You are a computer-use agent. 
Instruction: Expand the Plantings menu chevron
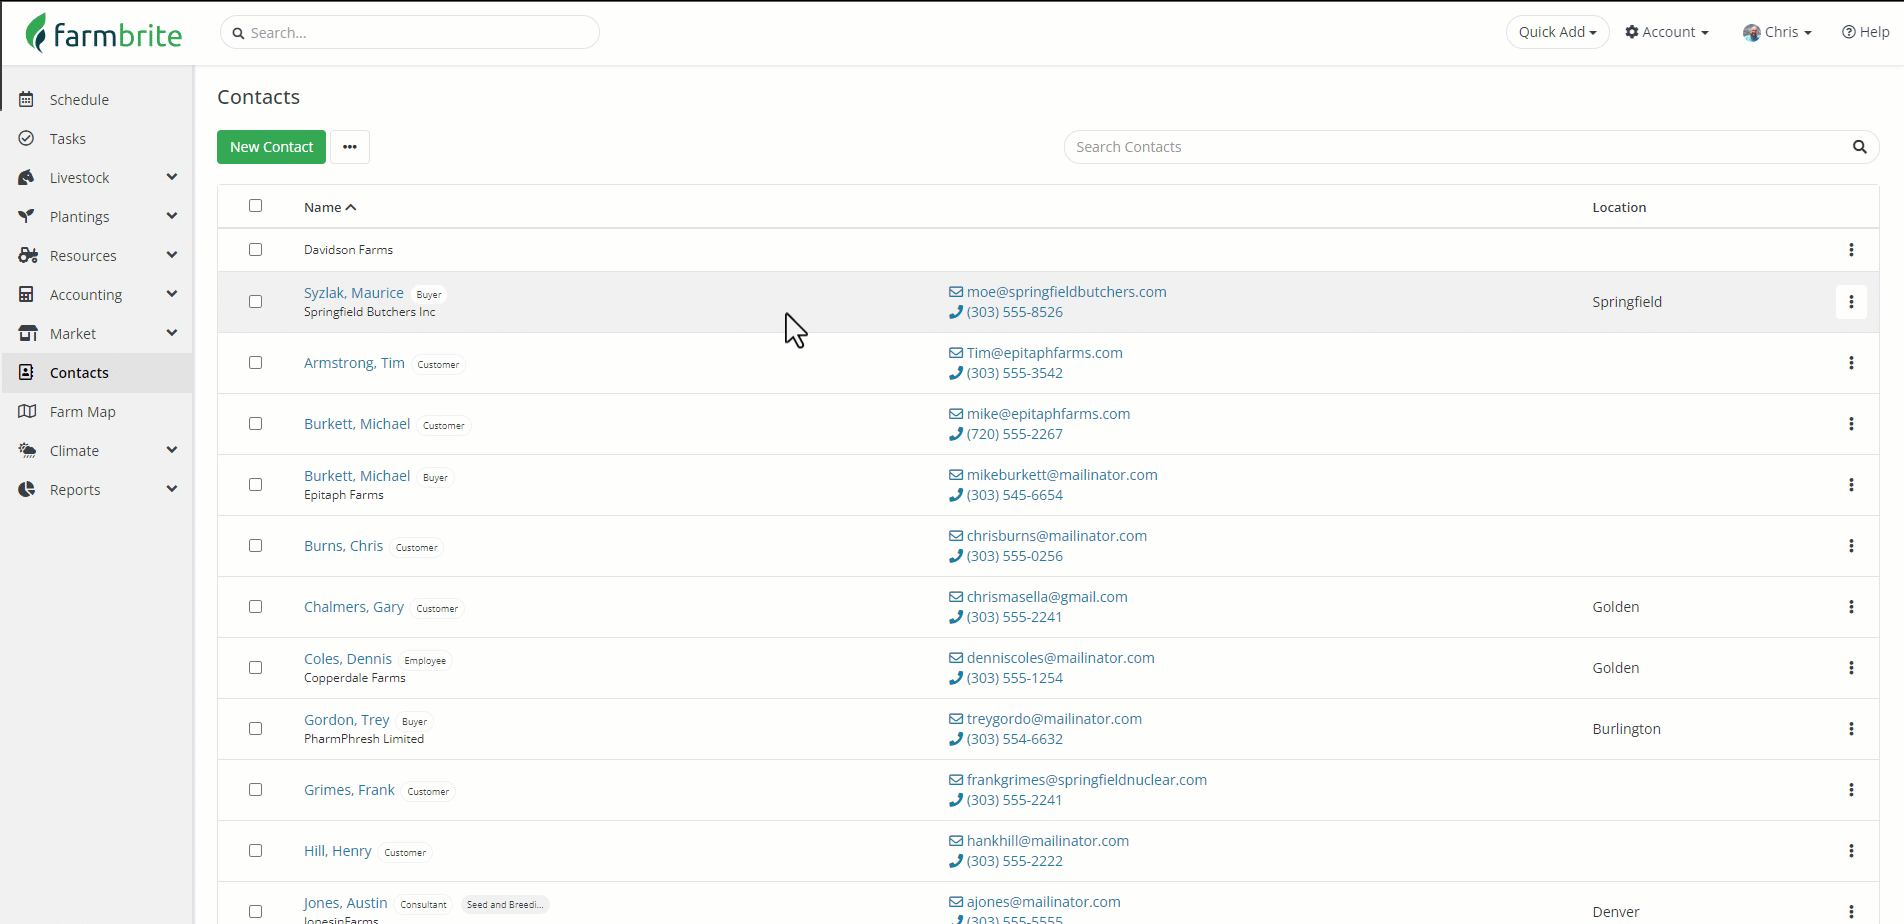[172, 216]
